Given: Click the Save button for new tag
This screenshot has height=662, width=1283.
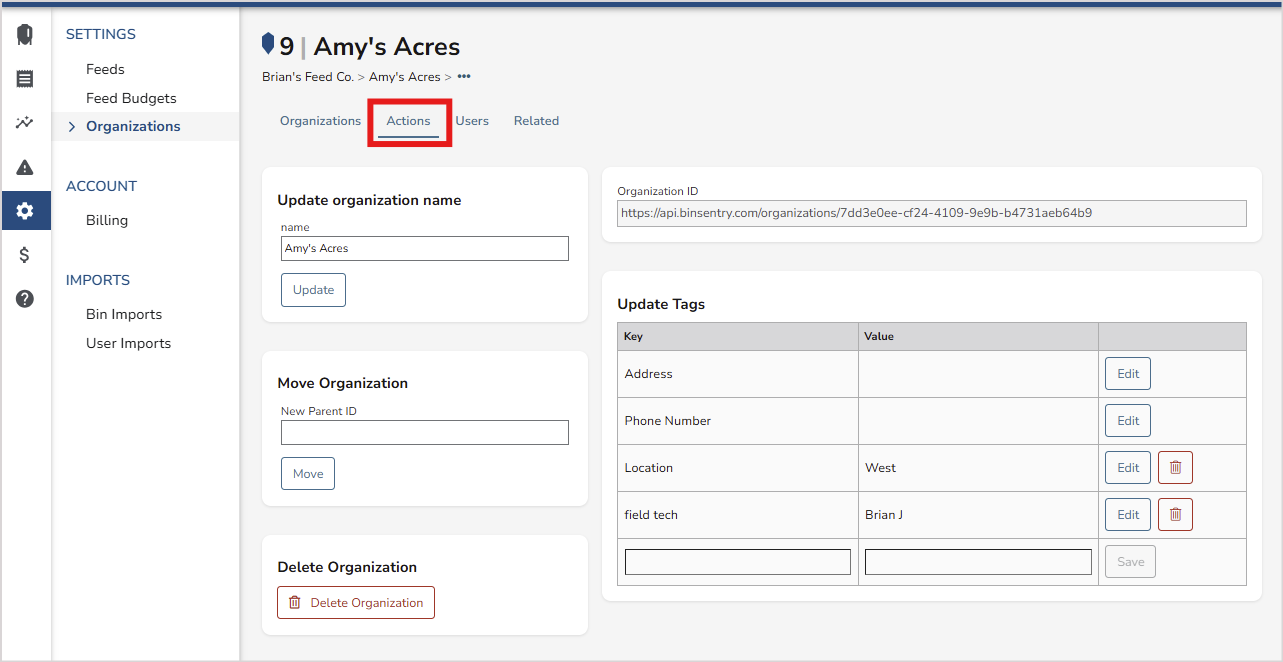Looking at the screenshot, I should pos(1130,561).
